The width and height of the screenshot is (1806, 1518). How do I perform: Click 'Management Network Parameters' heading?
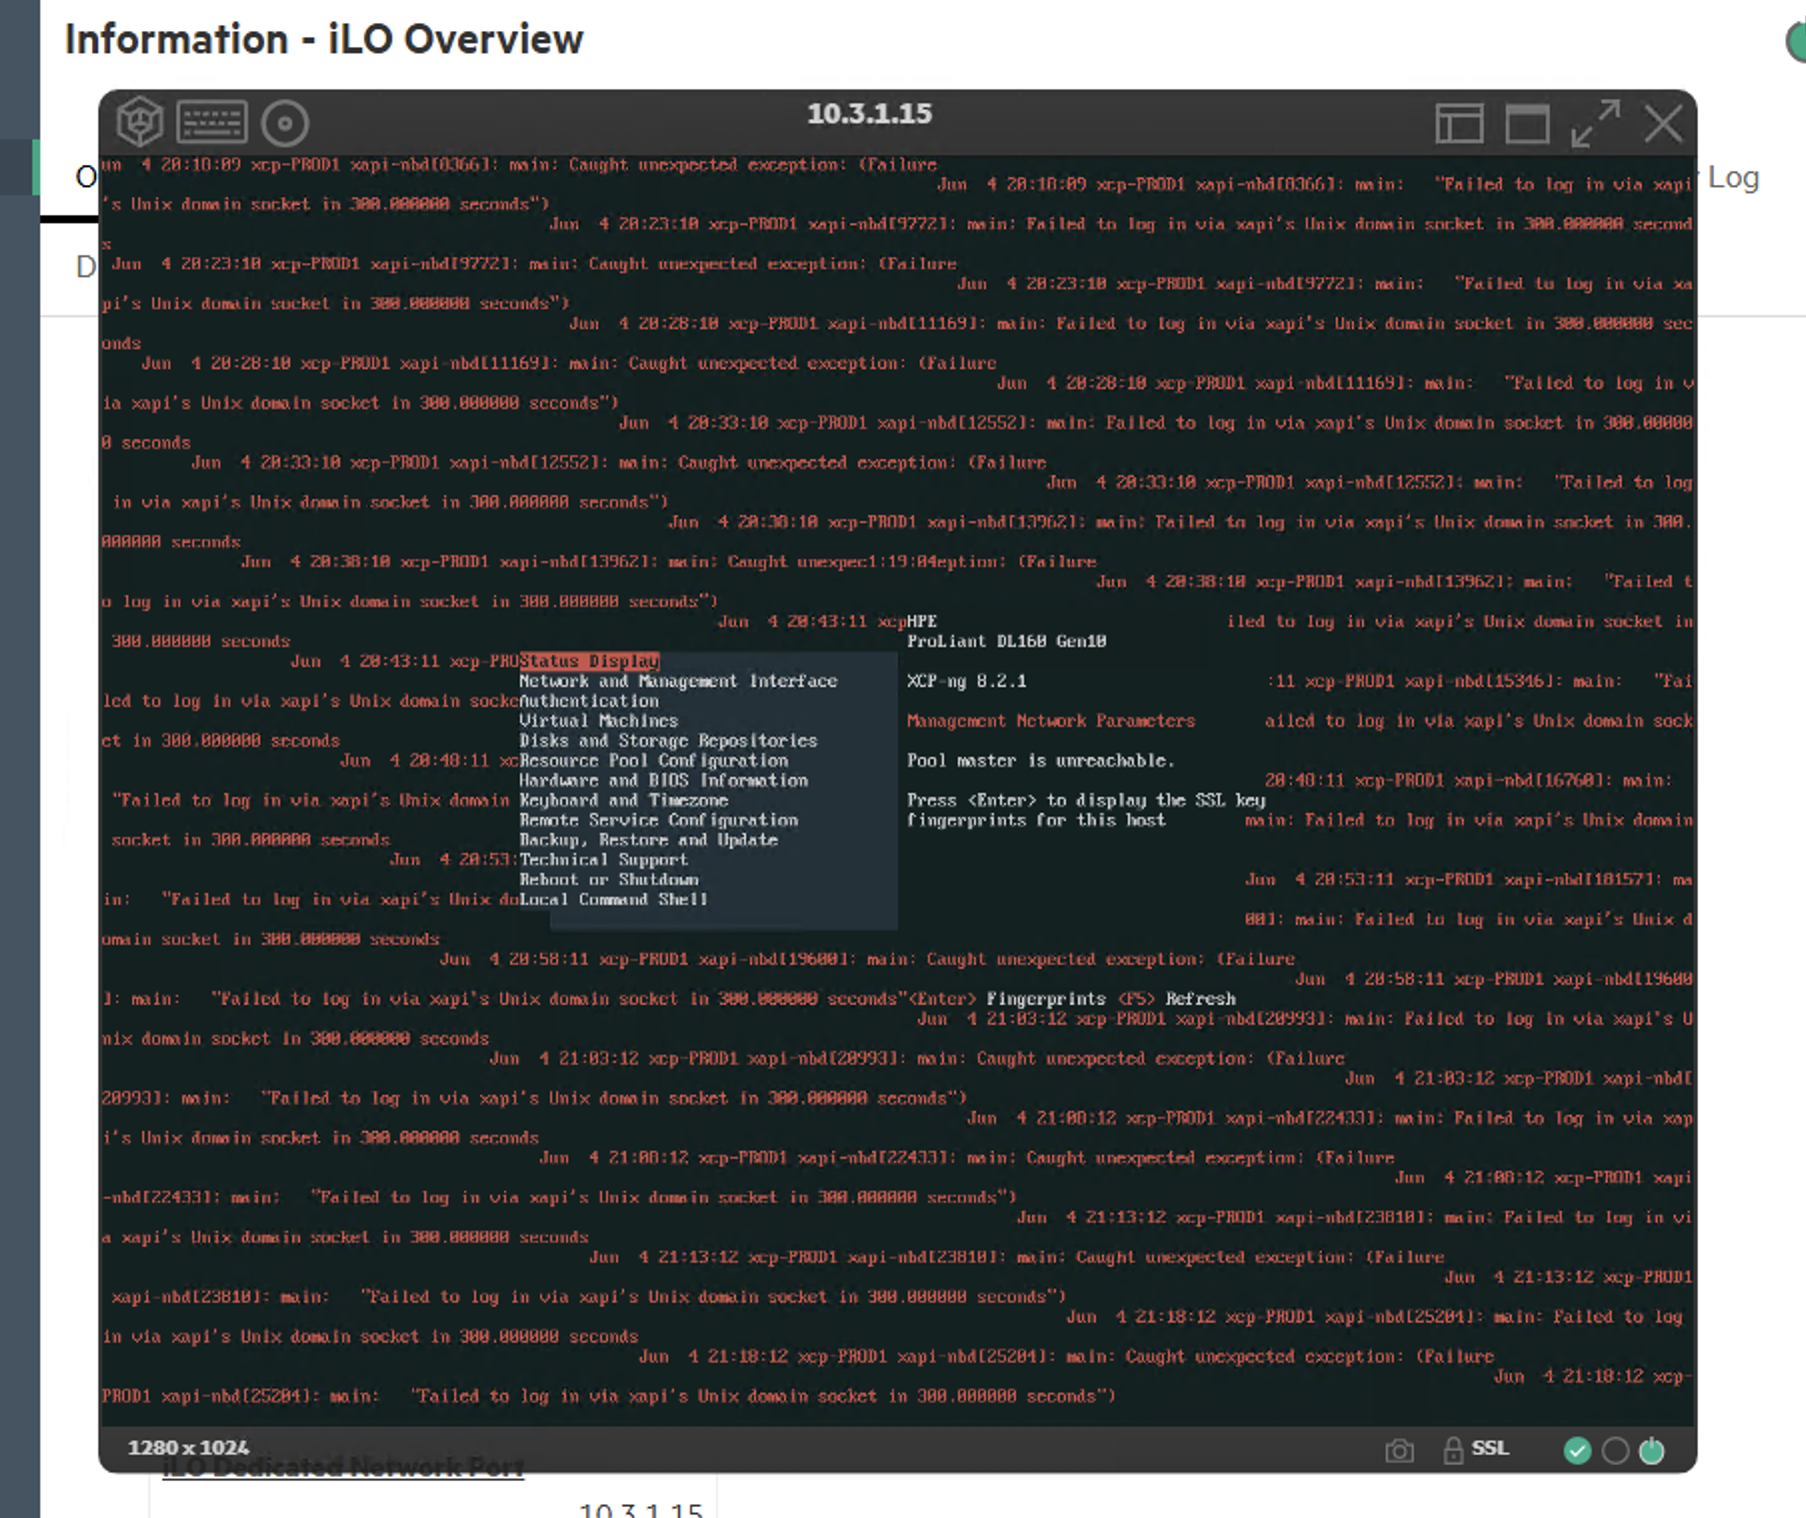[1050, 721]
